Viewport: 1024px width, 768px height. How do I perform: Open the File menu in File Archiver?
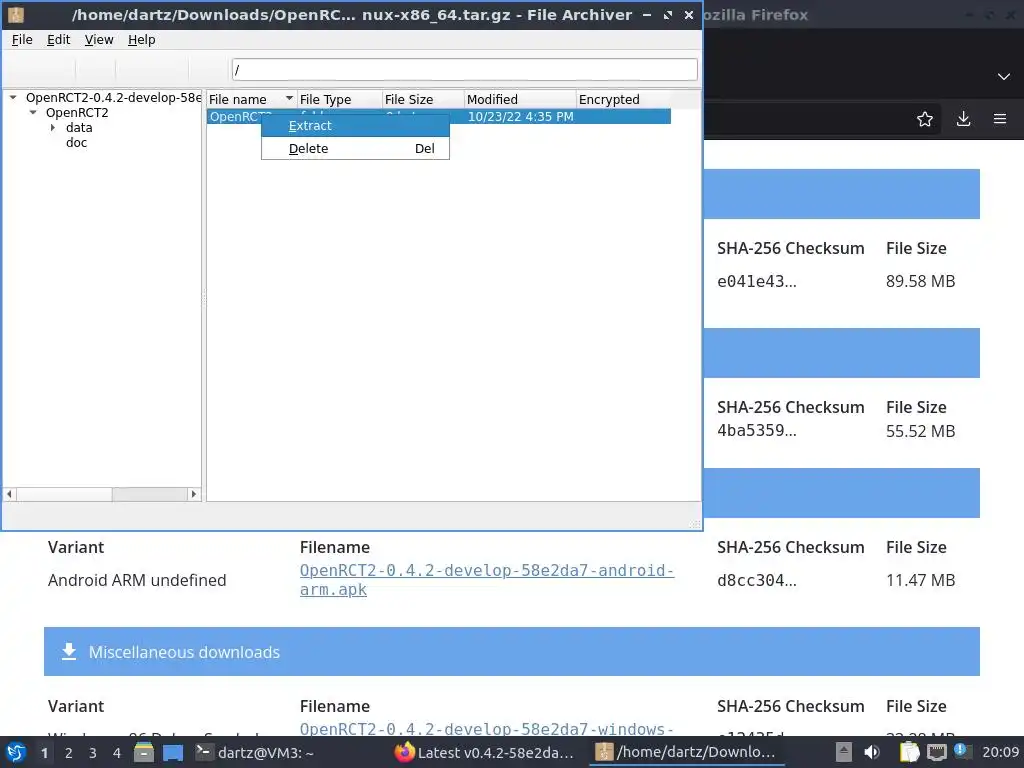(x=22, y=40)
